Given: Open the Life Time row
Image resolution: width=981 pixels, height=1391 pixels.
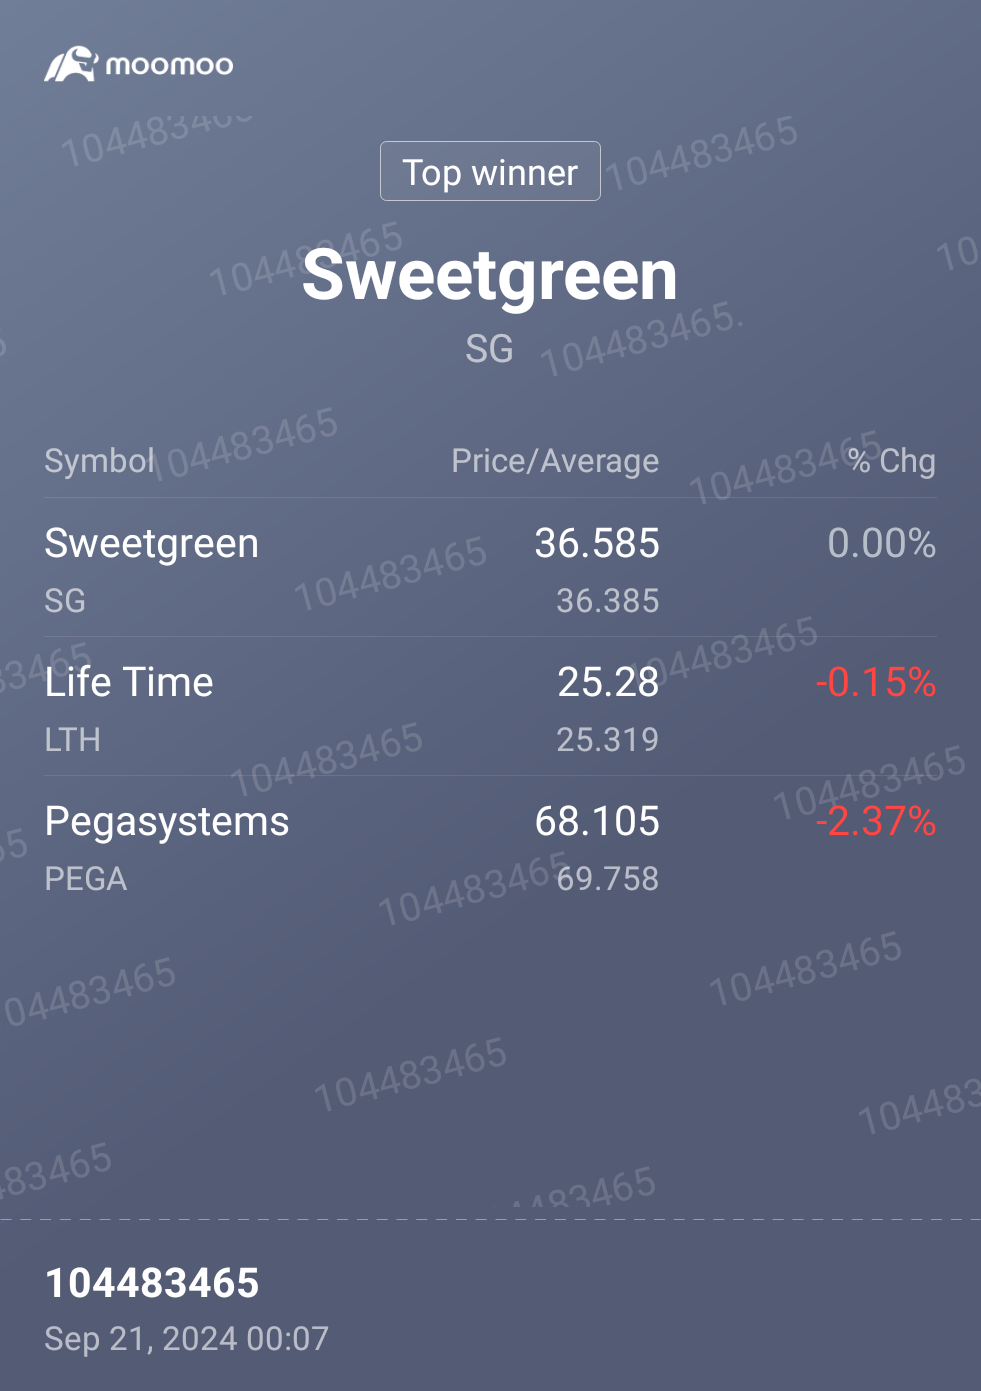Looking at the screenshot, I should tap(490, 707).
